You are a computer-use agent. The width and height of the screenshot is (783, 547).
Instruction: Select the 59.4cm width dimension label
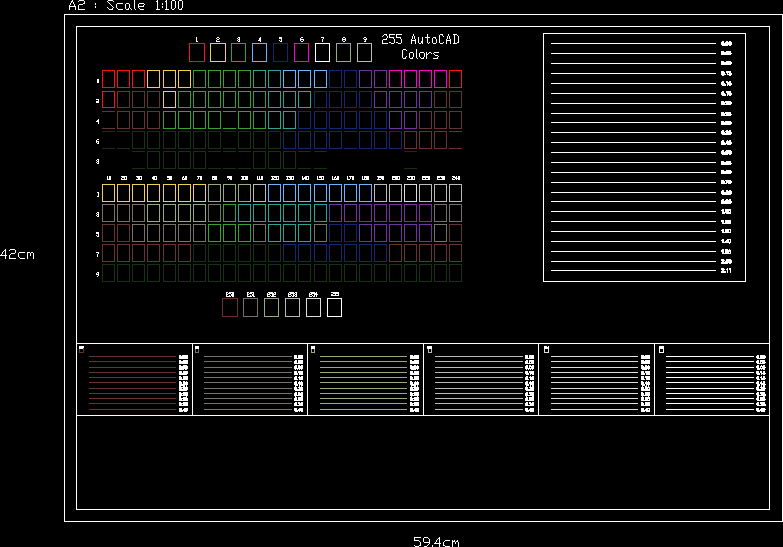(x=436, y=541)
